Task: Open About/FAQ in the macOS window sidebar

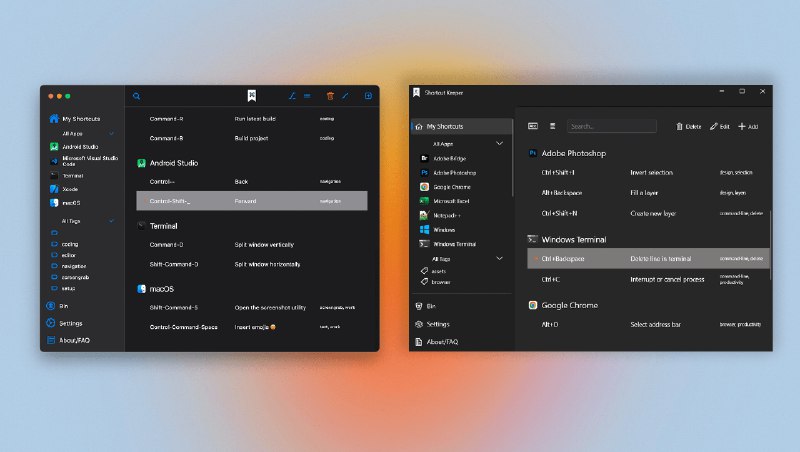Action: (x=68, y=340)
